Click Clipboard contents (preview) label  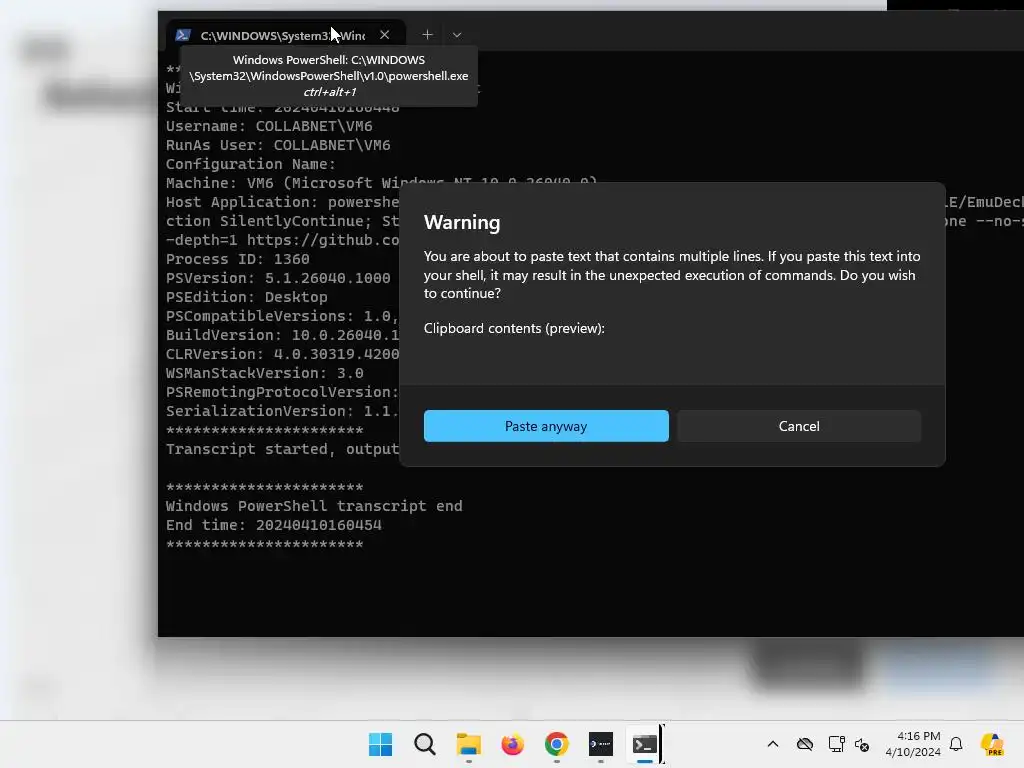(x=514, y=328)
